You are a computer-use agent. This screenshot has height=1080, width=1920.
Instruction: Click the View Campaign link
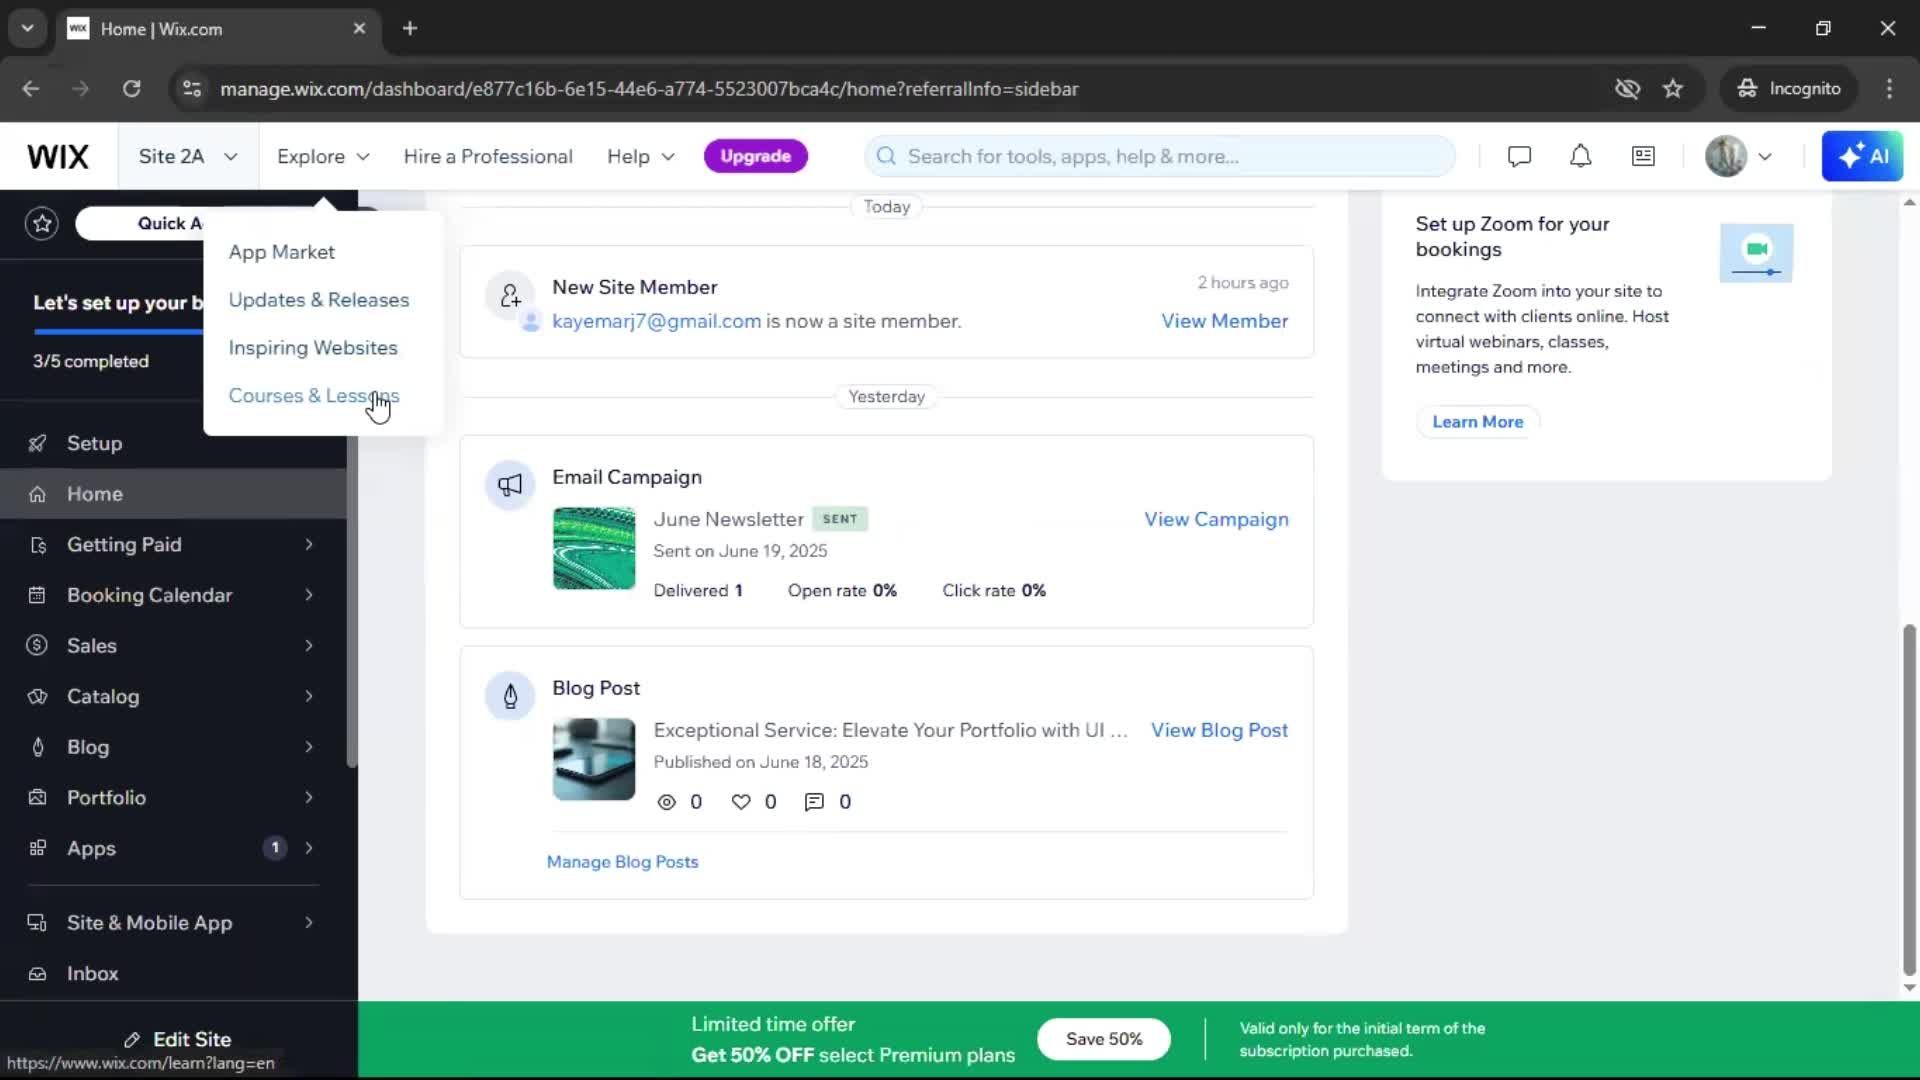click(1216, 520)
